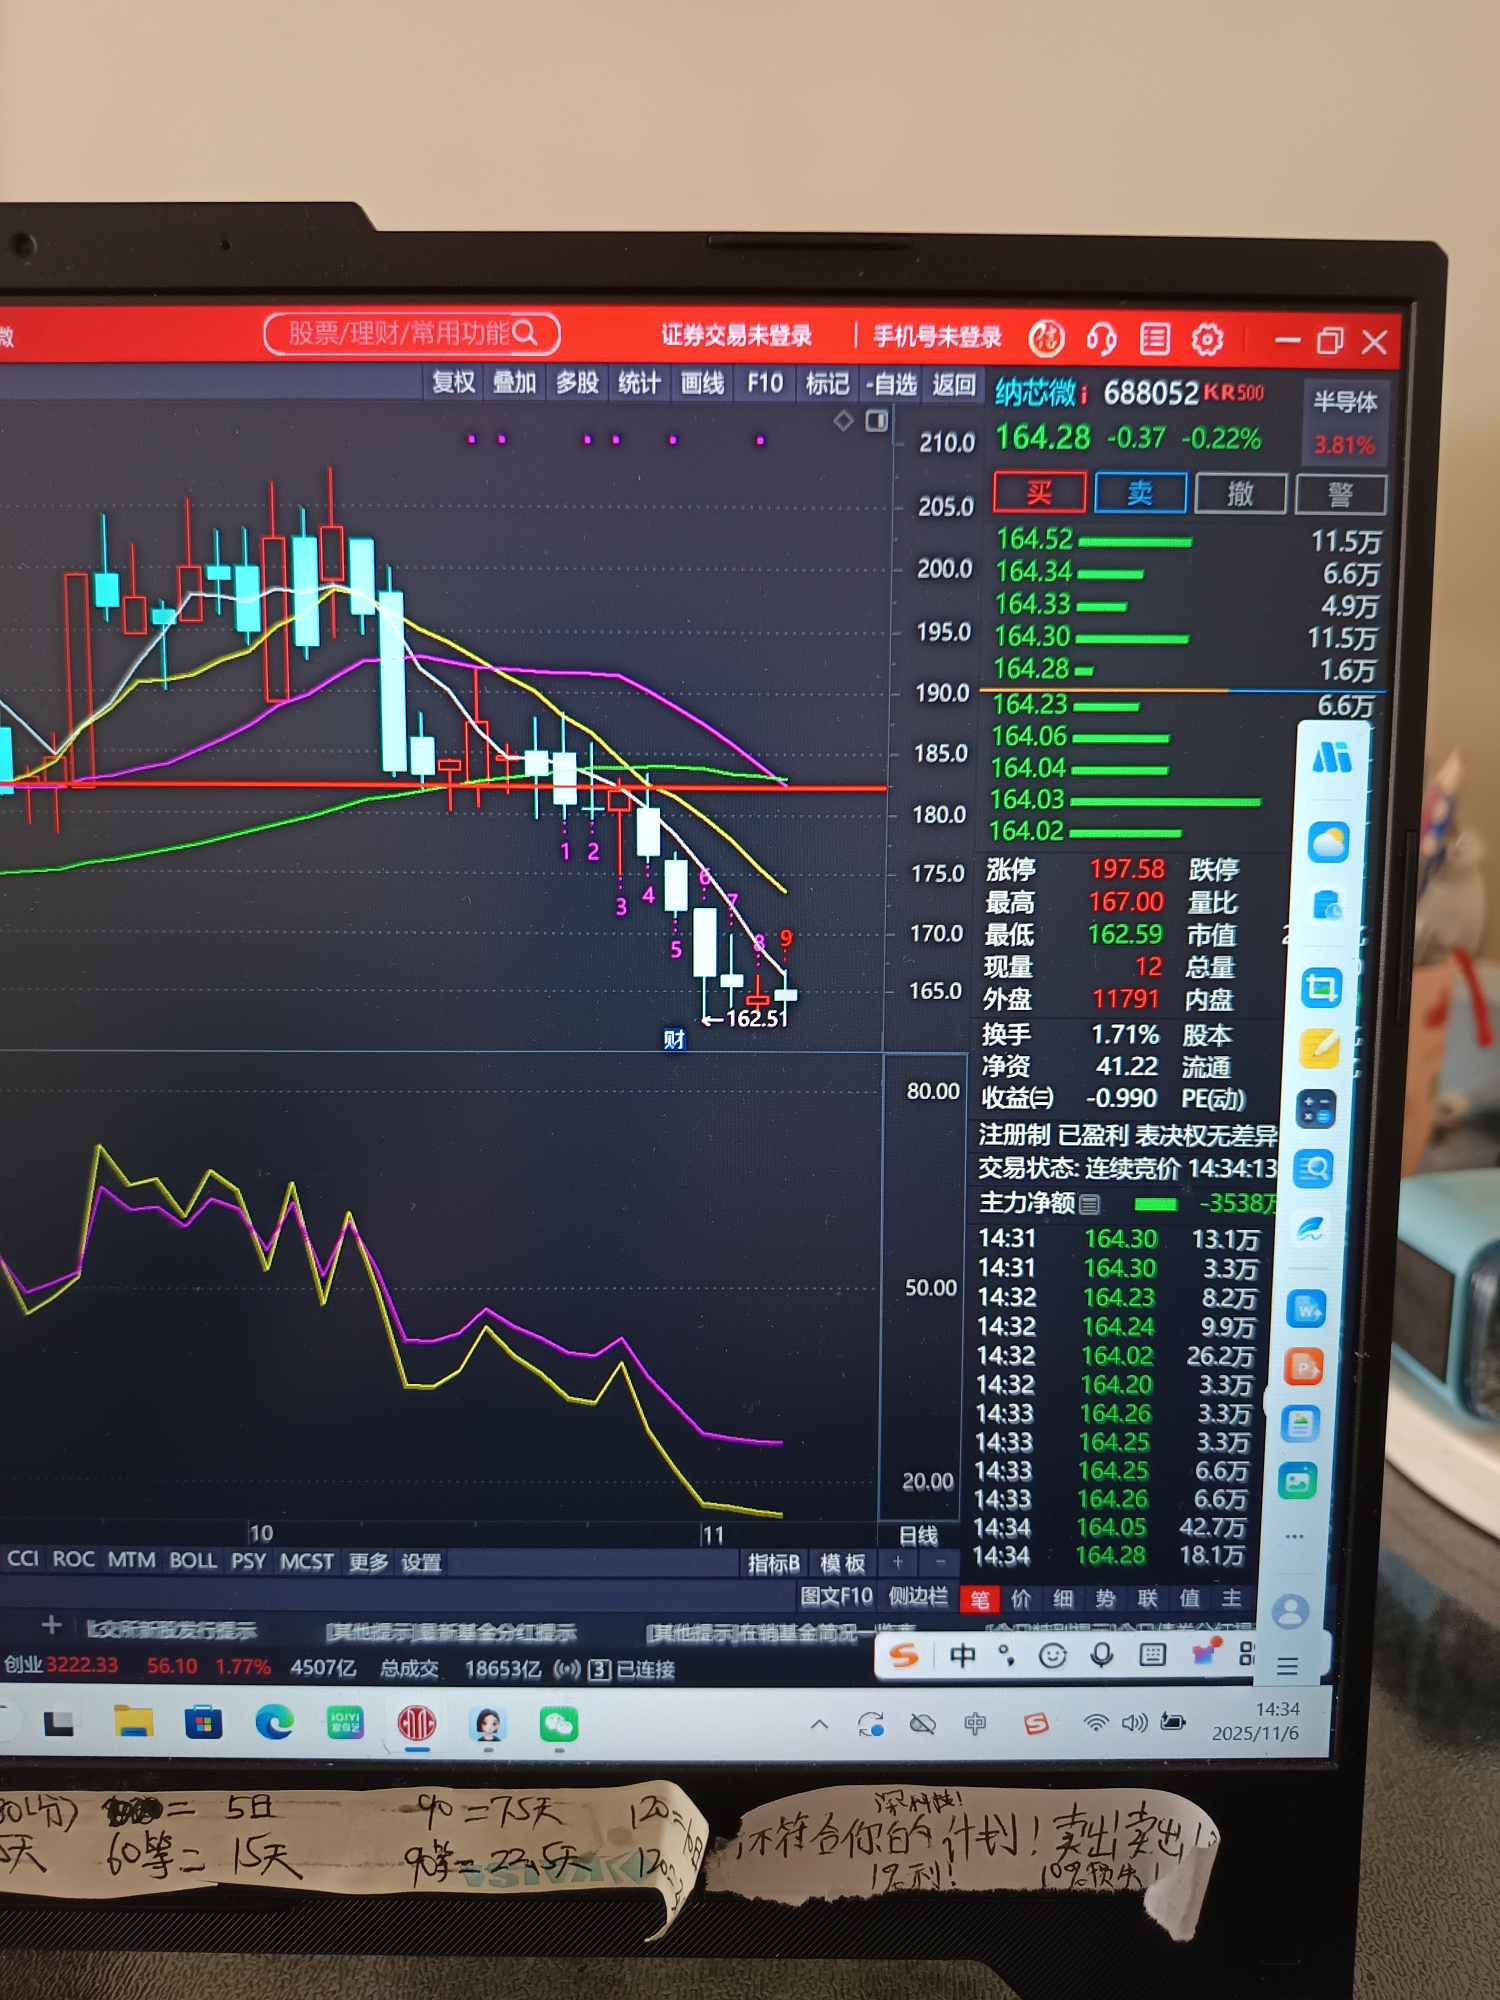This screenshot has width=1500, height=2000.
Task: Click the 撤 cancel-order button
Action: point(1240,494)
